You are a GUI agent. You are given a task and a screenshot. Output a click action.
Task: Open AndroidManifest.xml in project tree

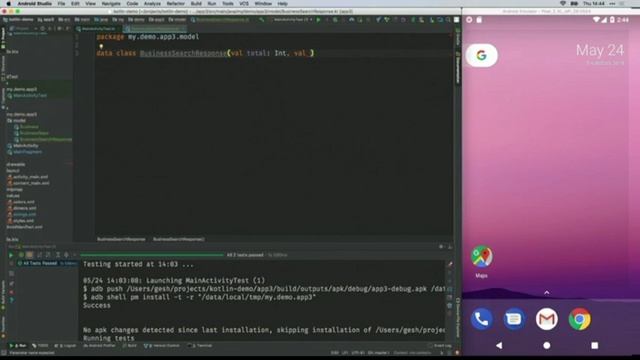coord(24,227)
